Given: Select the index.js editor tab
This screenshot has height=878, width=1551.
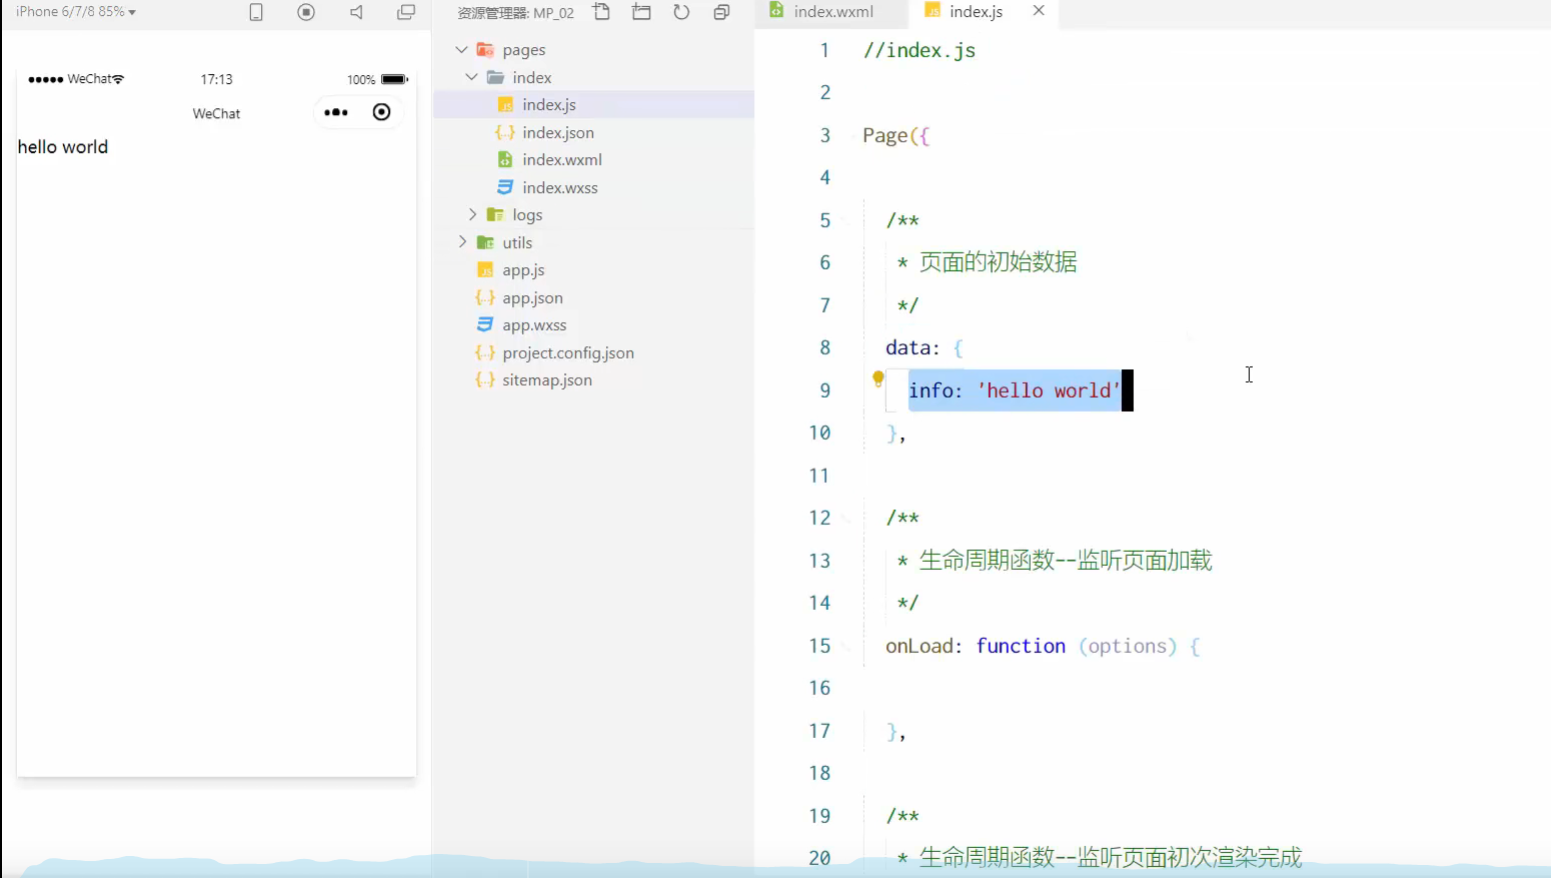Looking at the screenshot, I should click(975, 12).
